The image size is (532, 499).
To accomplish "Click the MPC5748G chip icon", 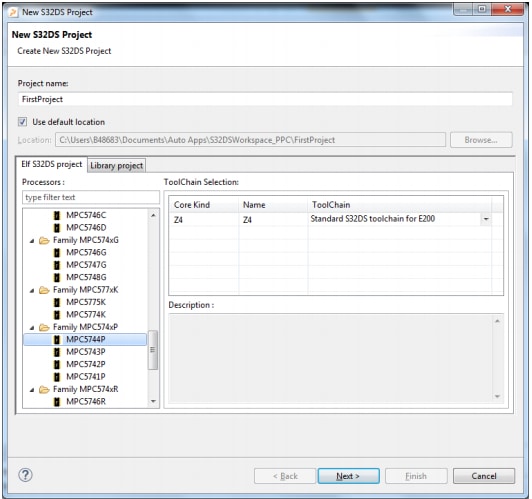I will (57, 277).
